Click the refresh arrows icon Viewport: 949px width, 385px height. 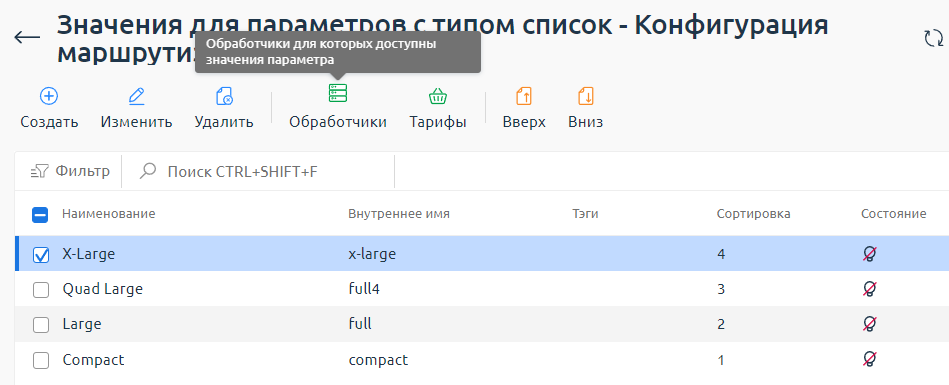(x=933, y=39)
